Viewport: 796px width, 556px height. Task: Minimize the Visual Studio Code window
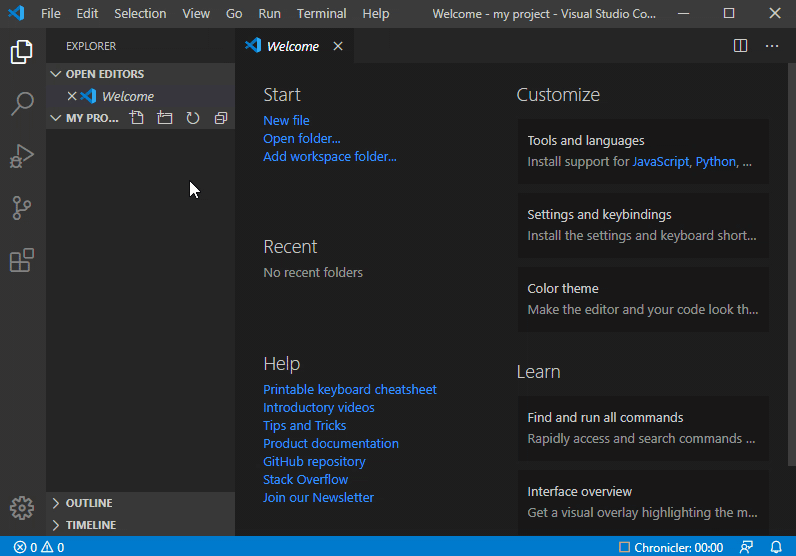tap(683, 13)
